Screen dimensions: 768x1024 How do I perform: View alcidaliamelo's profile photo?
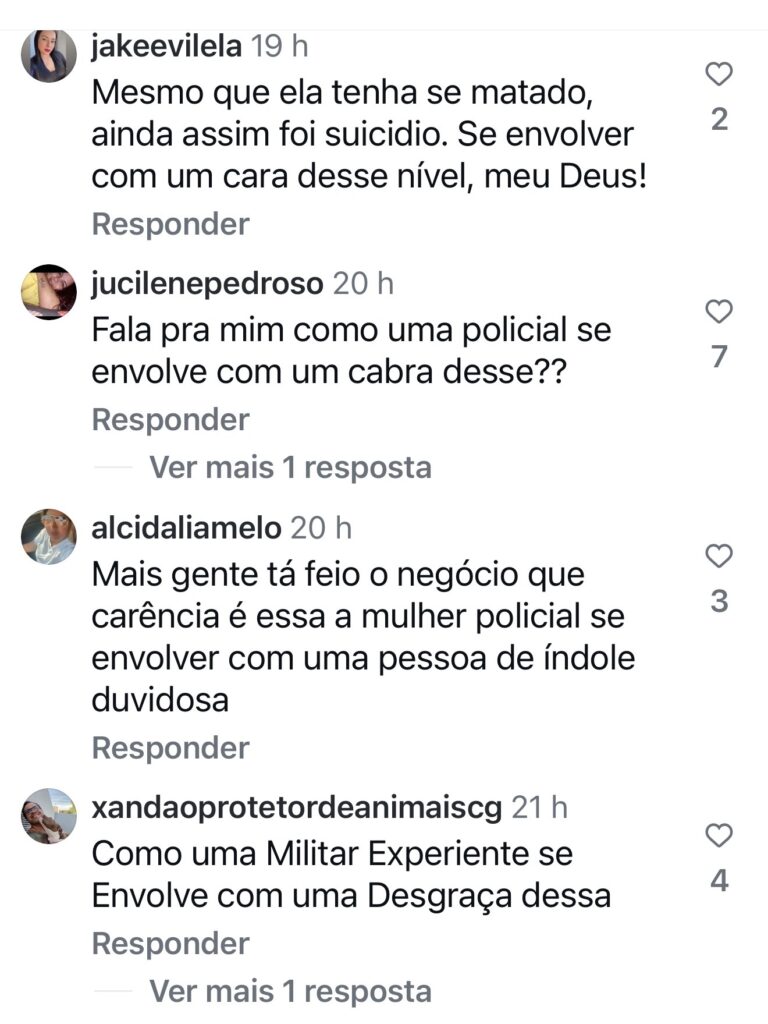pyautogui.click(x=49, y=536)
